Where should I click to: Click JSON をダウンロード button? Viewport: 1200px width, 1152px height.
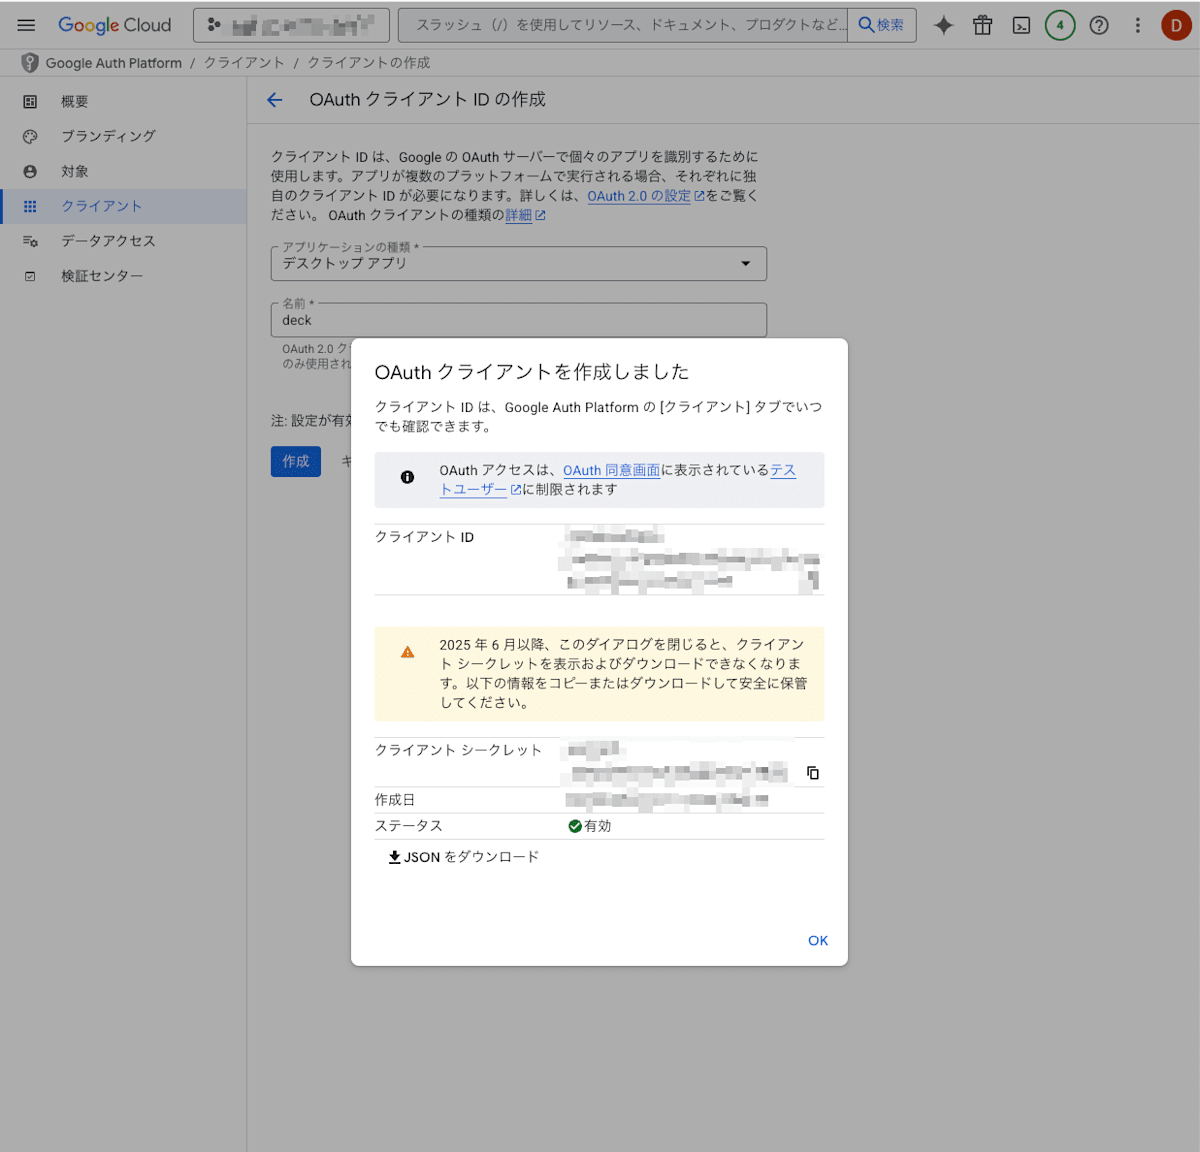click(463, 857)
